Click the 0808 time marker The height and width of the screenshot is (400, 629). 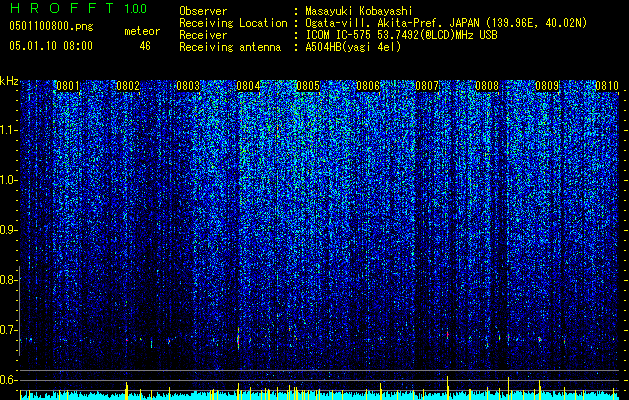pos(487,86)
